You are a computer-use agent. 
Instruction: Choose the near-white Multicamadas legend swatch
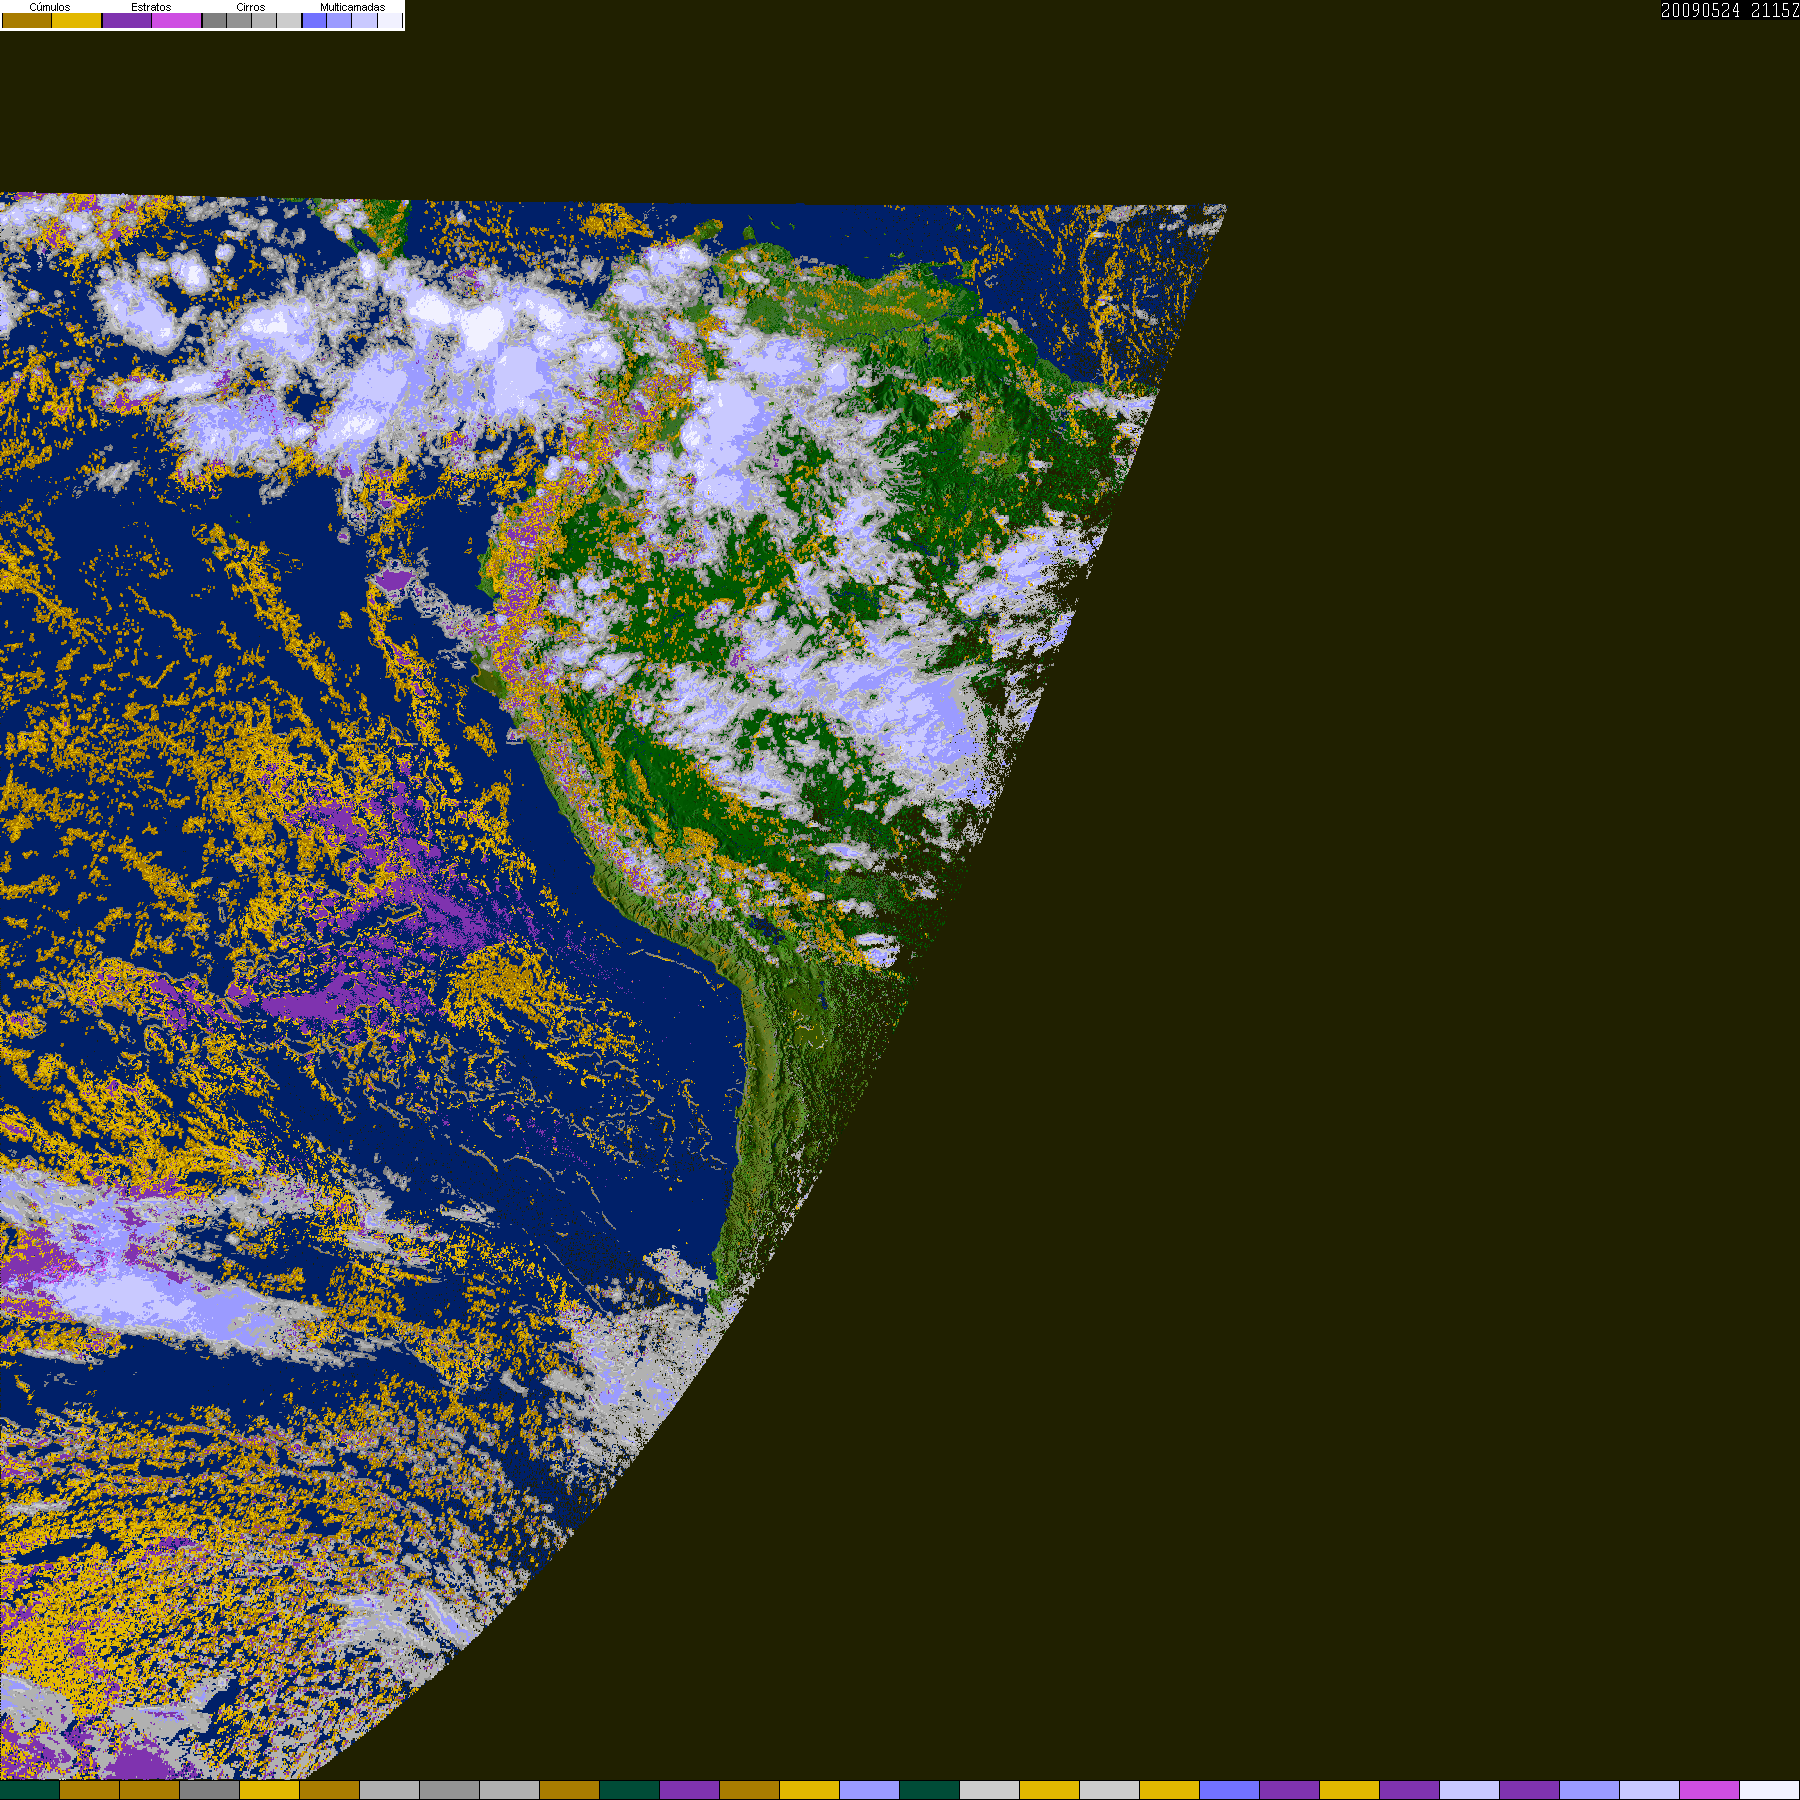(389, 21)
